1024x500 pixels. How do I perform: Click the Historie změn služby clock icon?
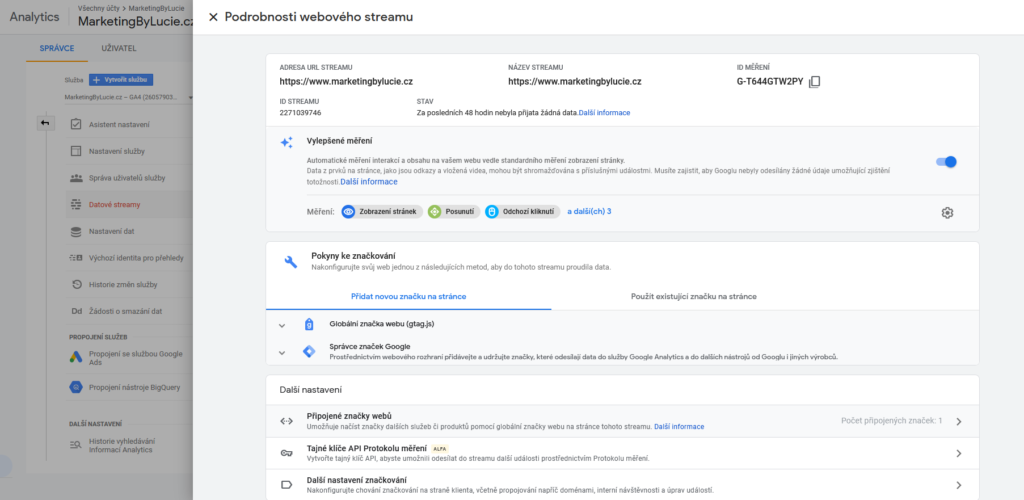76,285
